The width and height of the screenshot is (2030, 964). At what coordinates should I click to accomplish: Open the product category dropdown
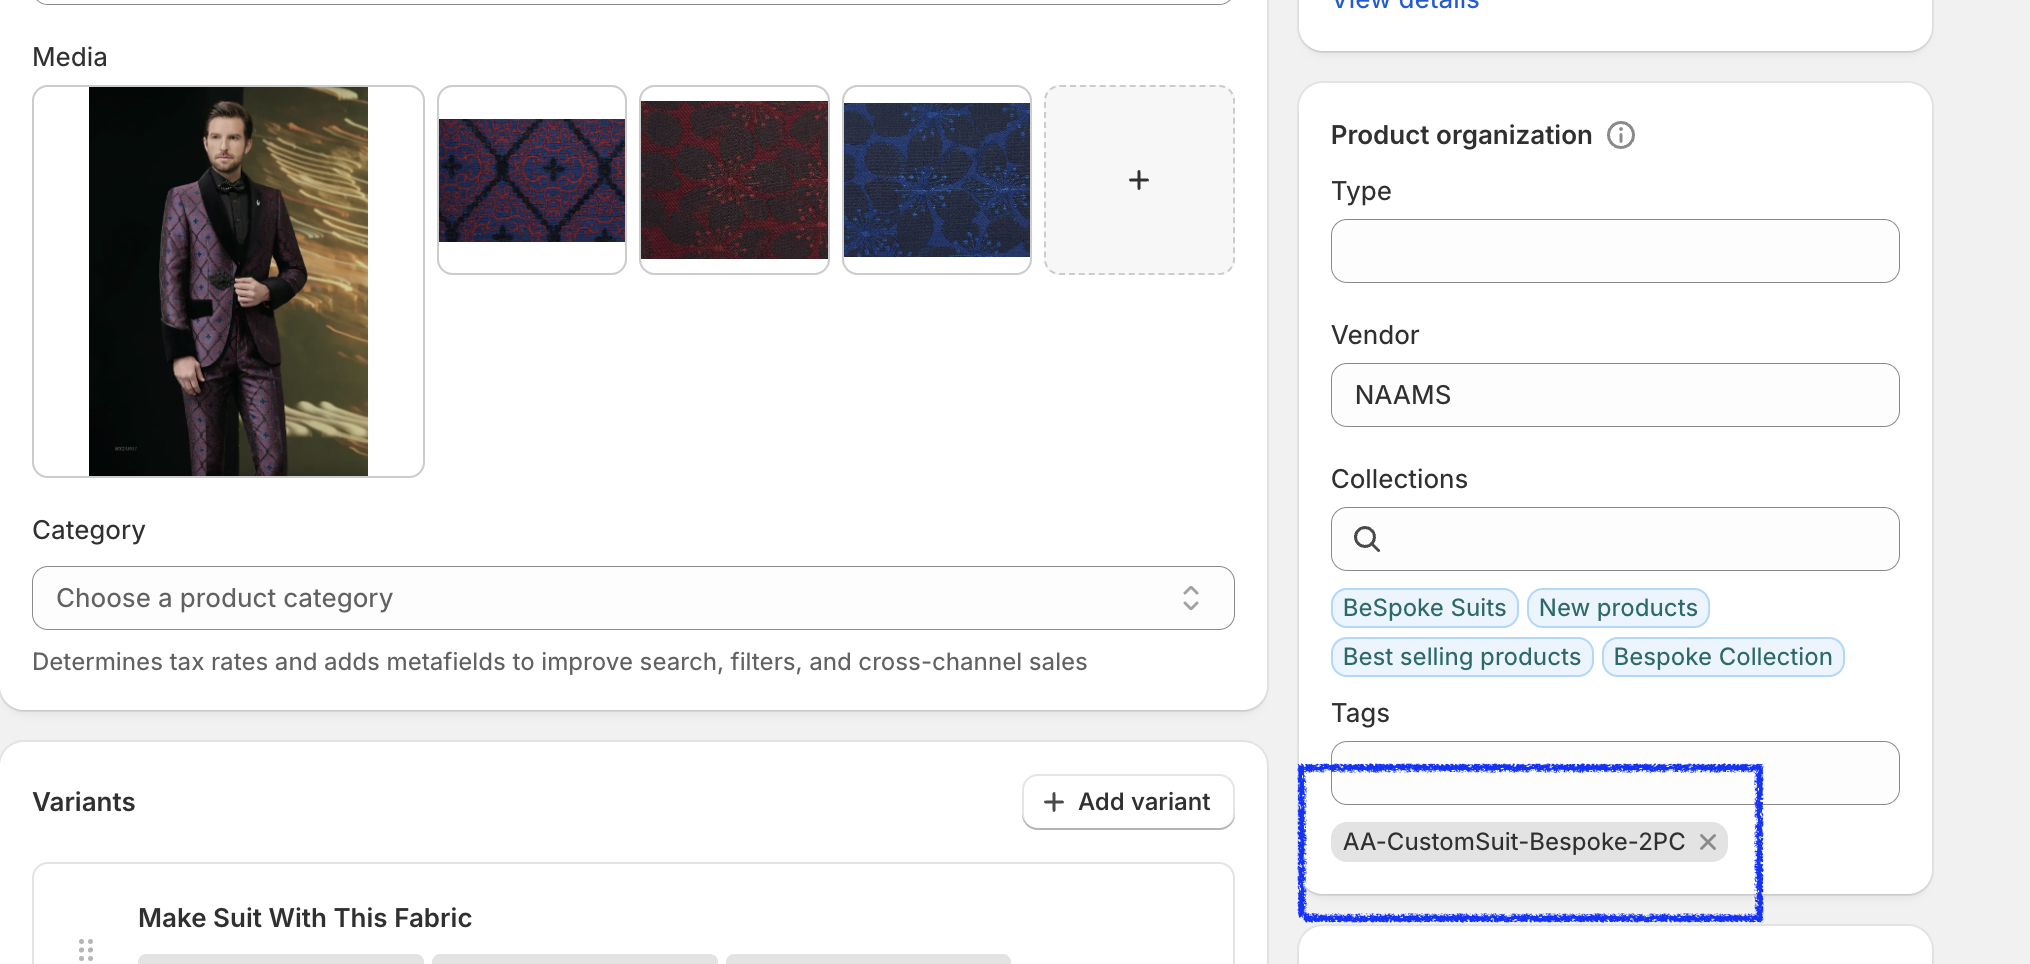[633, 598]
